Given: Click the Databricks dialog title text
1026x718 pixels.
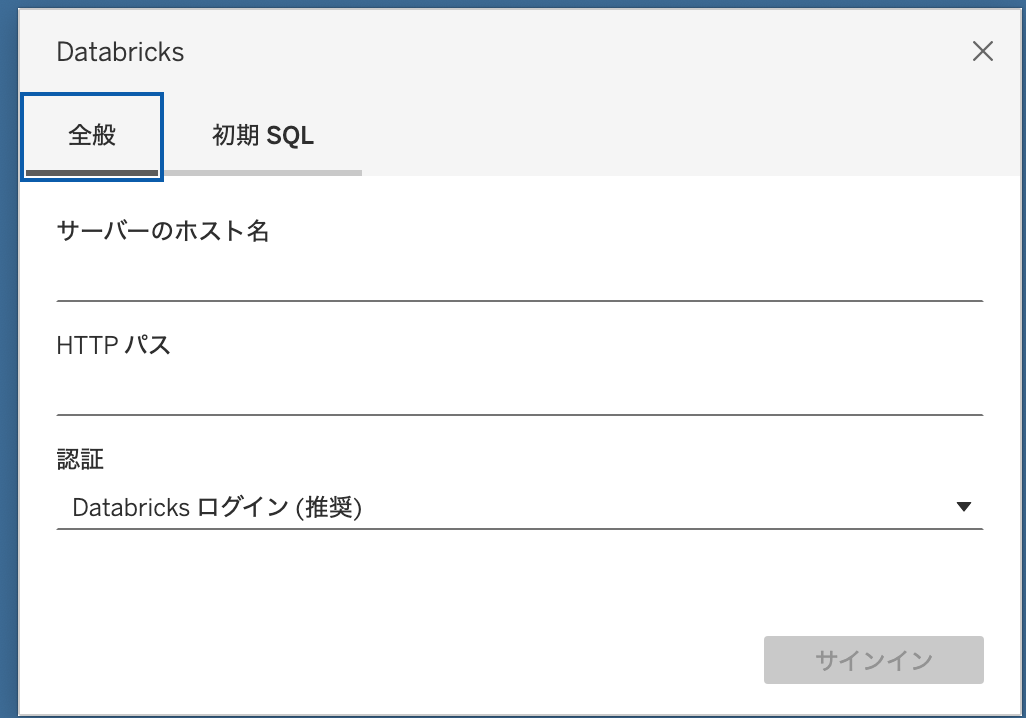Looking at the screenshot, I should pyautogui.click(x=120, y=52).
